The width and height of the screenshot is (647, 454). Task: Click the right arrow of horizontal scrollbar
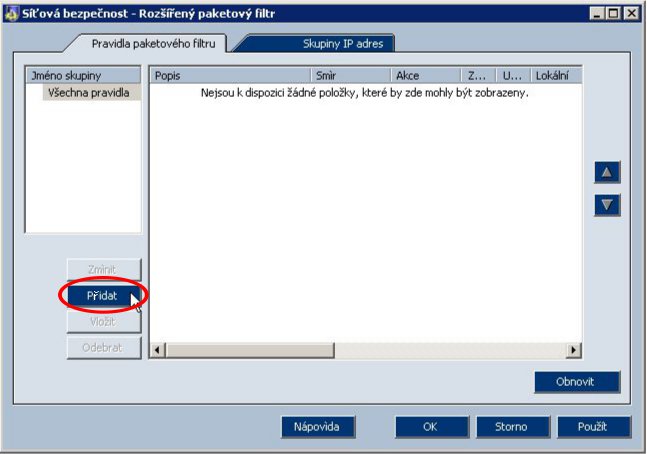574,350
